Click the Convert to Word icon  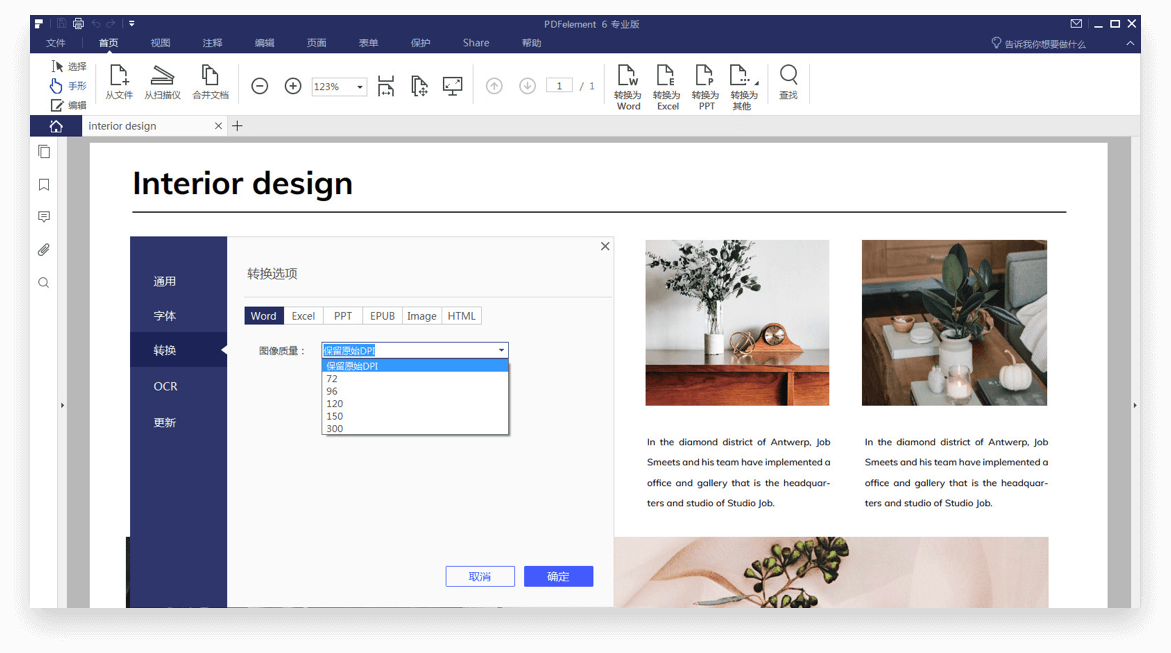pos(627,77)
